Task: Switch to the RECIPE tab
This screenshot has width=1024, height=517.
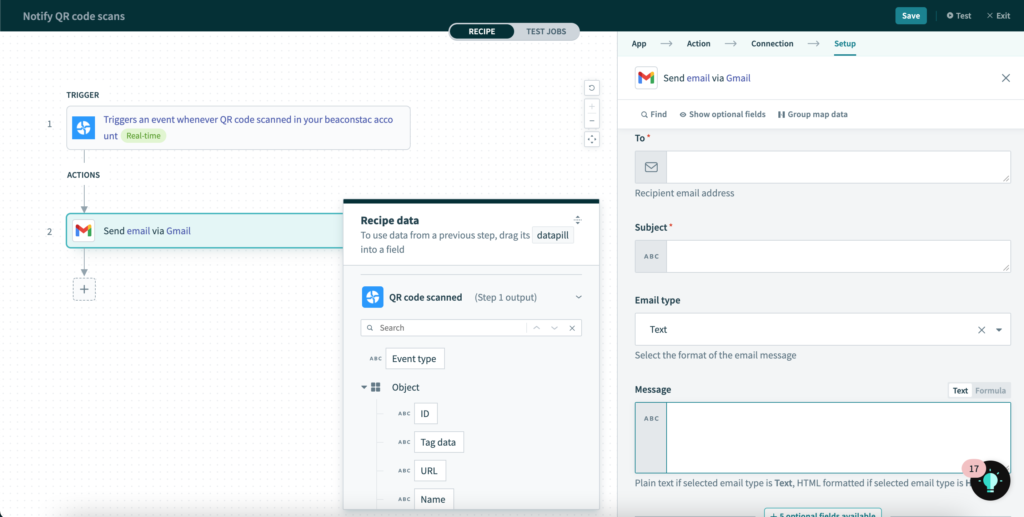Action: click(x=481, y=31)
